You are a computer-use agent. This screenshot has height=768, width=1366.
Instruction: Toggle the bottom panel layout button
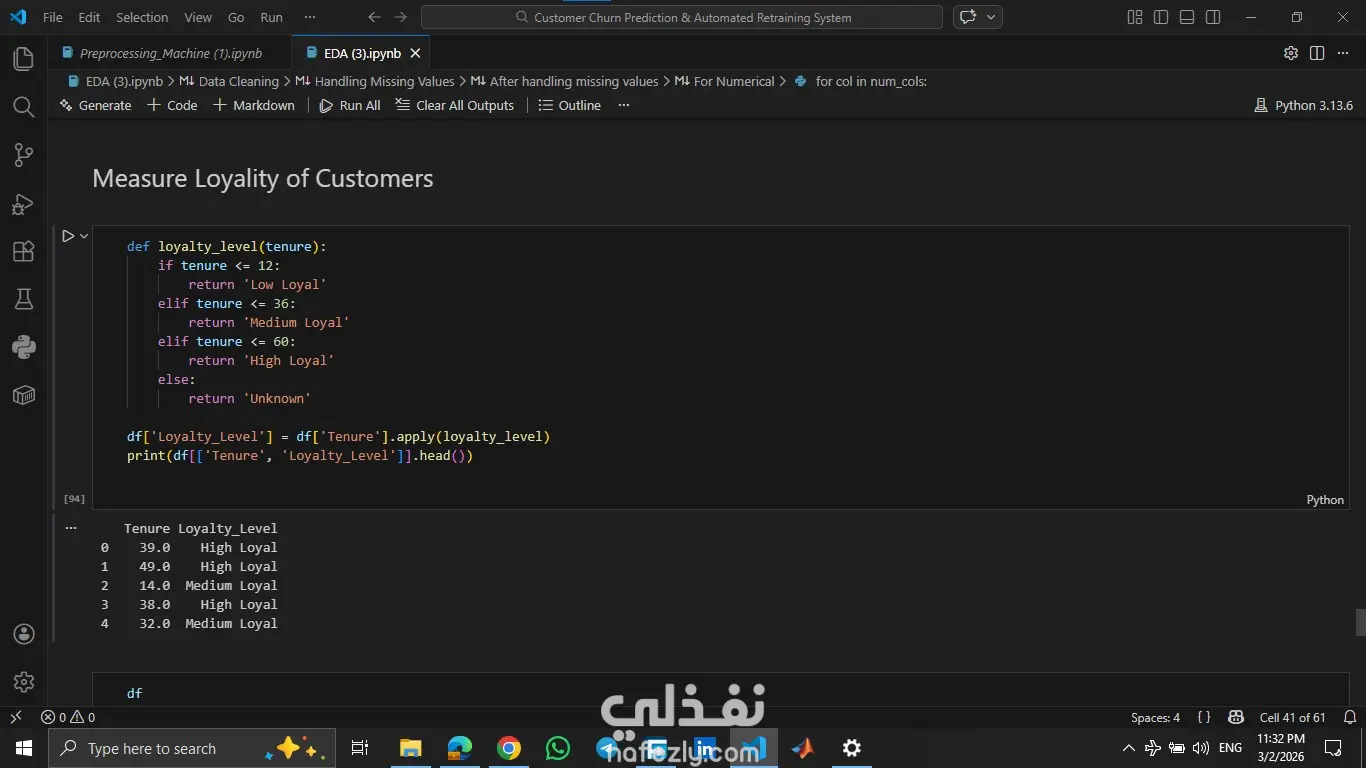(1187, 17)
